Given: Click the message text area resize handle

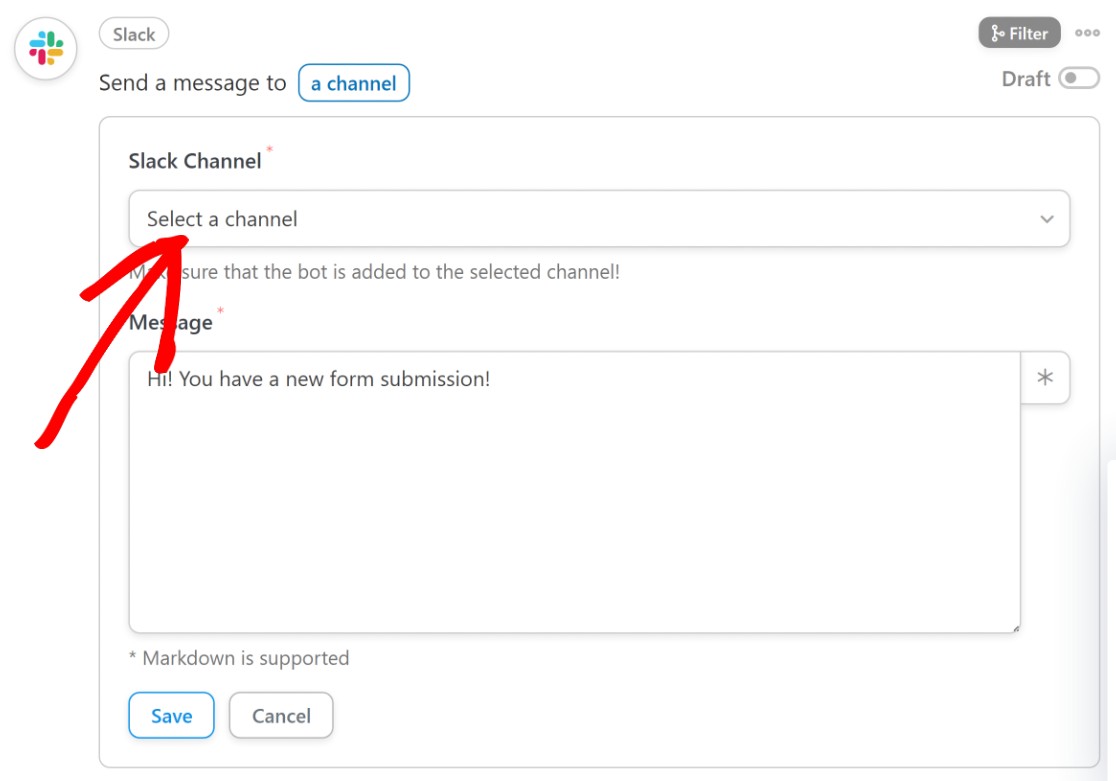Looking at the screenshot, I should [1016, 628].
